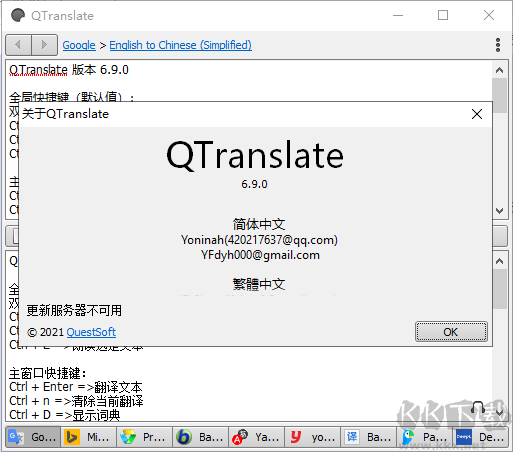Open the QuestSoft website link
This screenshot has height=452, width=513.
91,332
